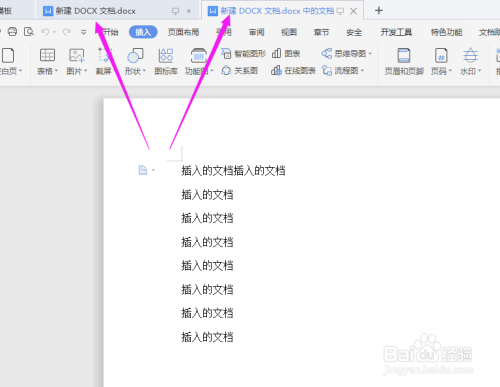The image size is (500, 387).
Task: Open the 章节 ribbon tab
Action: (x=321, y=32)
